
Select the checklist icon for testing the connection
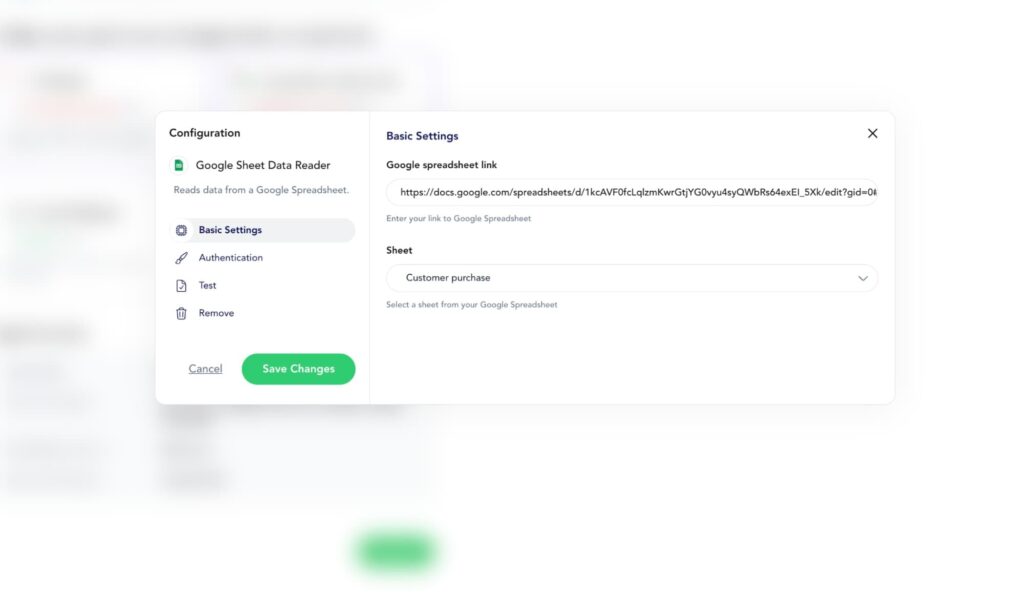click(181, 285)
